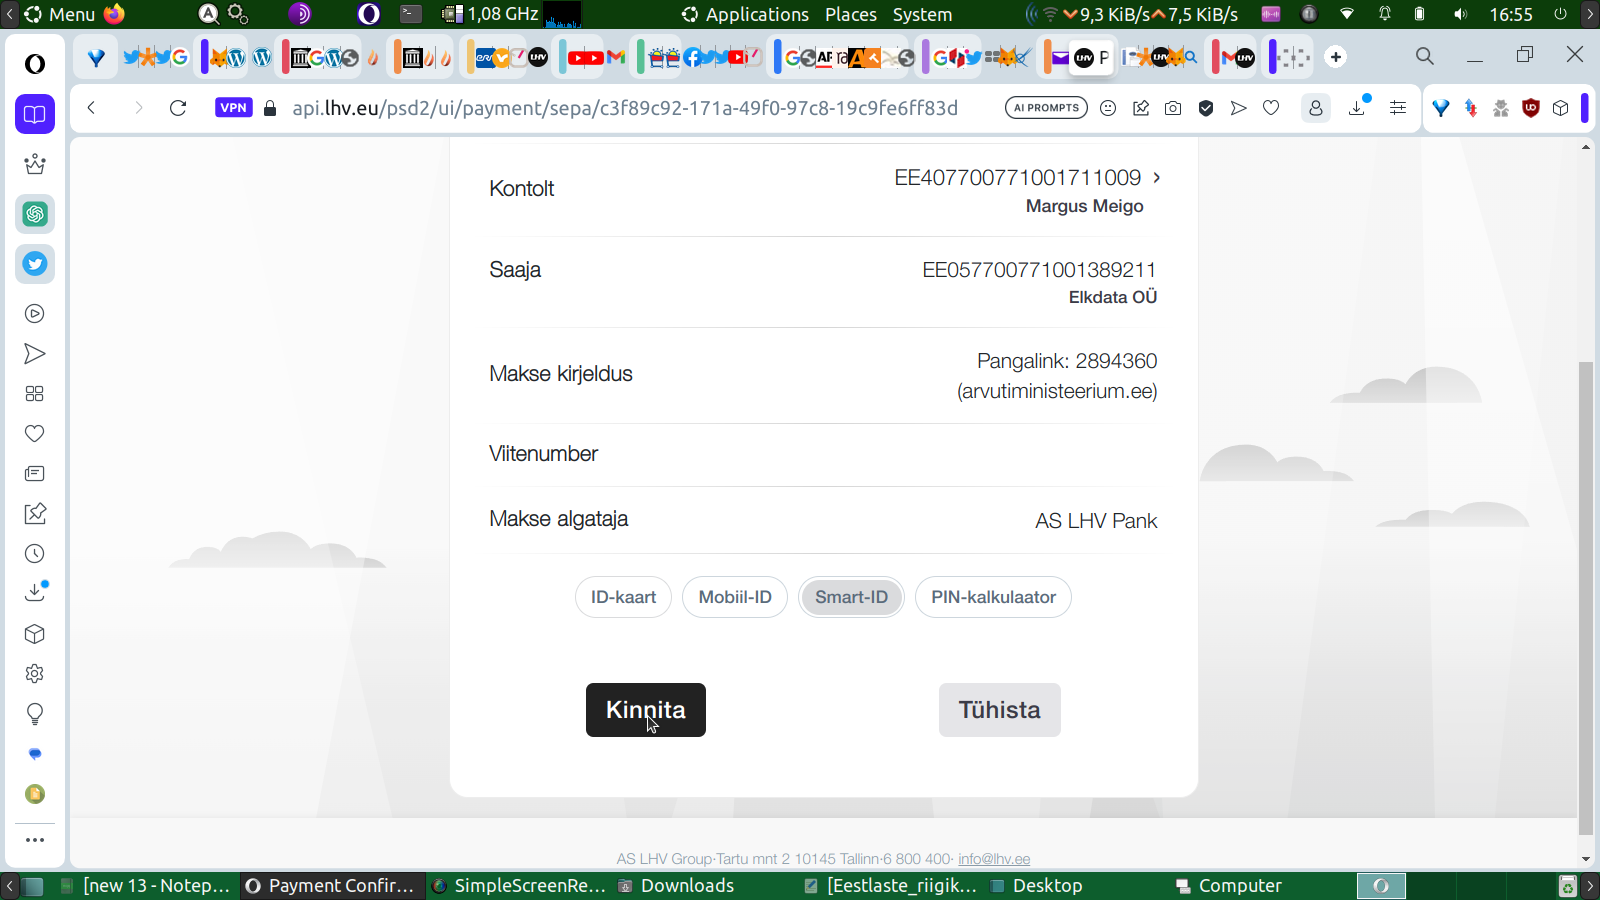Viewport: 1600px width, 900px height.
Task: Select the recipient IBAN EE057700771001389211
Action: click(x=1040, y=270)
